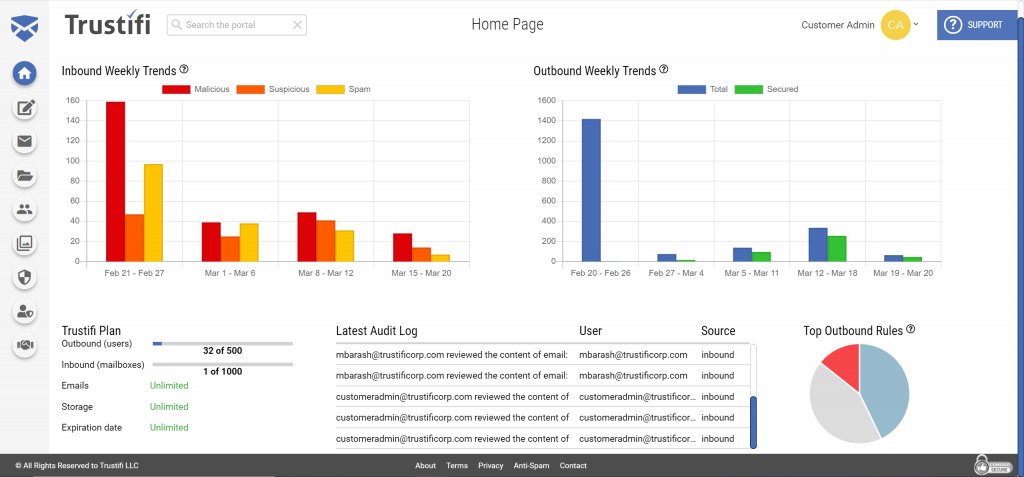Click the '32 of 500' usage text
The width and height of the screenshot is (1024, 477).
pyautogui.click(x=223, y=351)
